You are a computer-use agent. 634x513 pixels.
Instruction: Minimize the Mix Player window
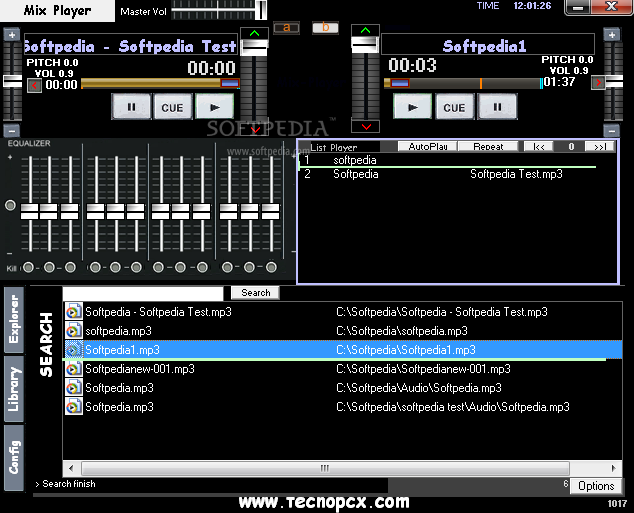(578, 7)
